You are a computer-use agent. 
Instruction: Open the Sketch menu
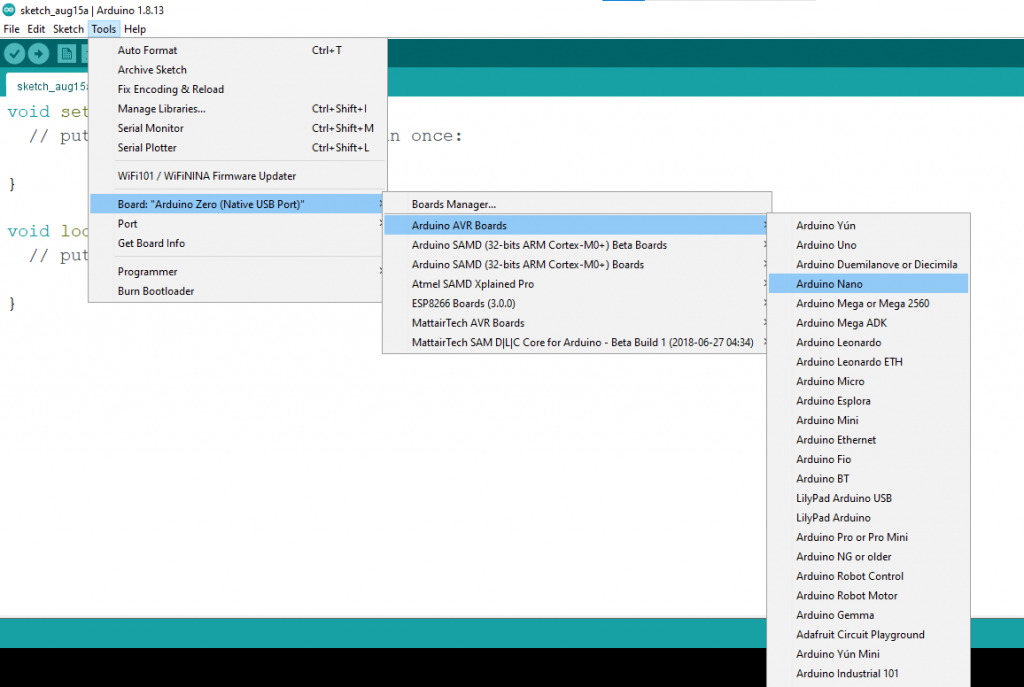click(x=68, y=29)
